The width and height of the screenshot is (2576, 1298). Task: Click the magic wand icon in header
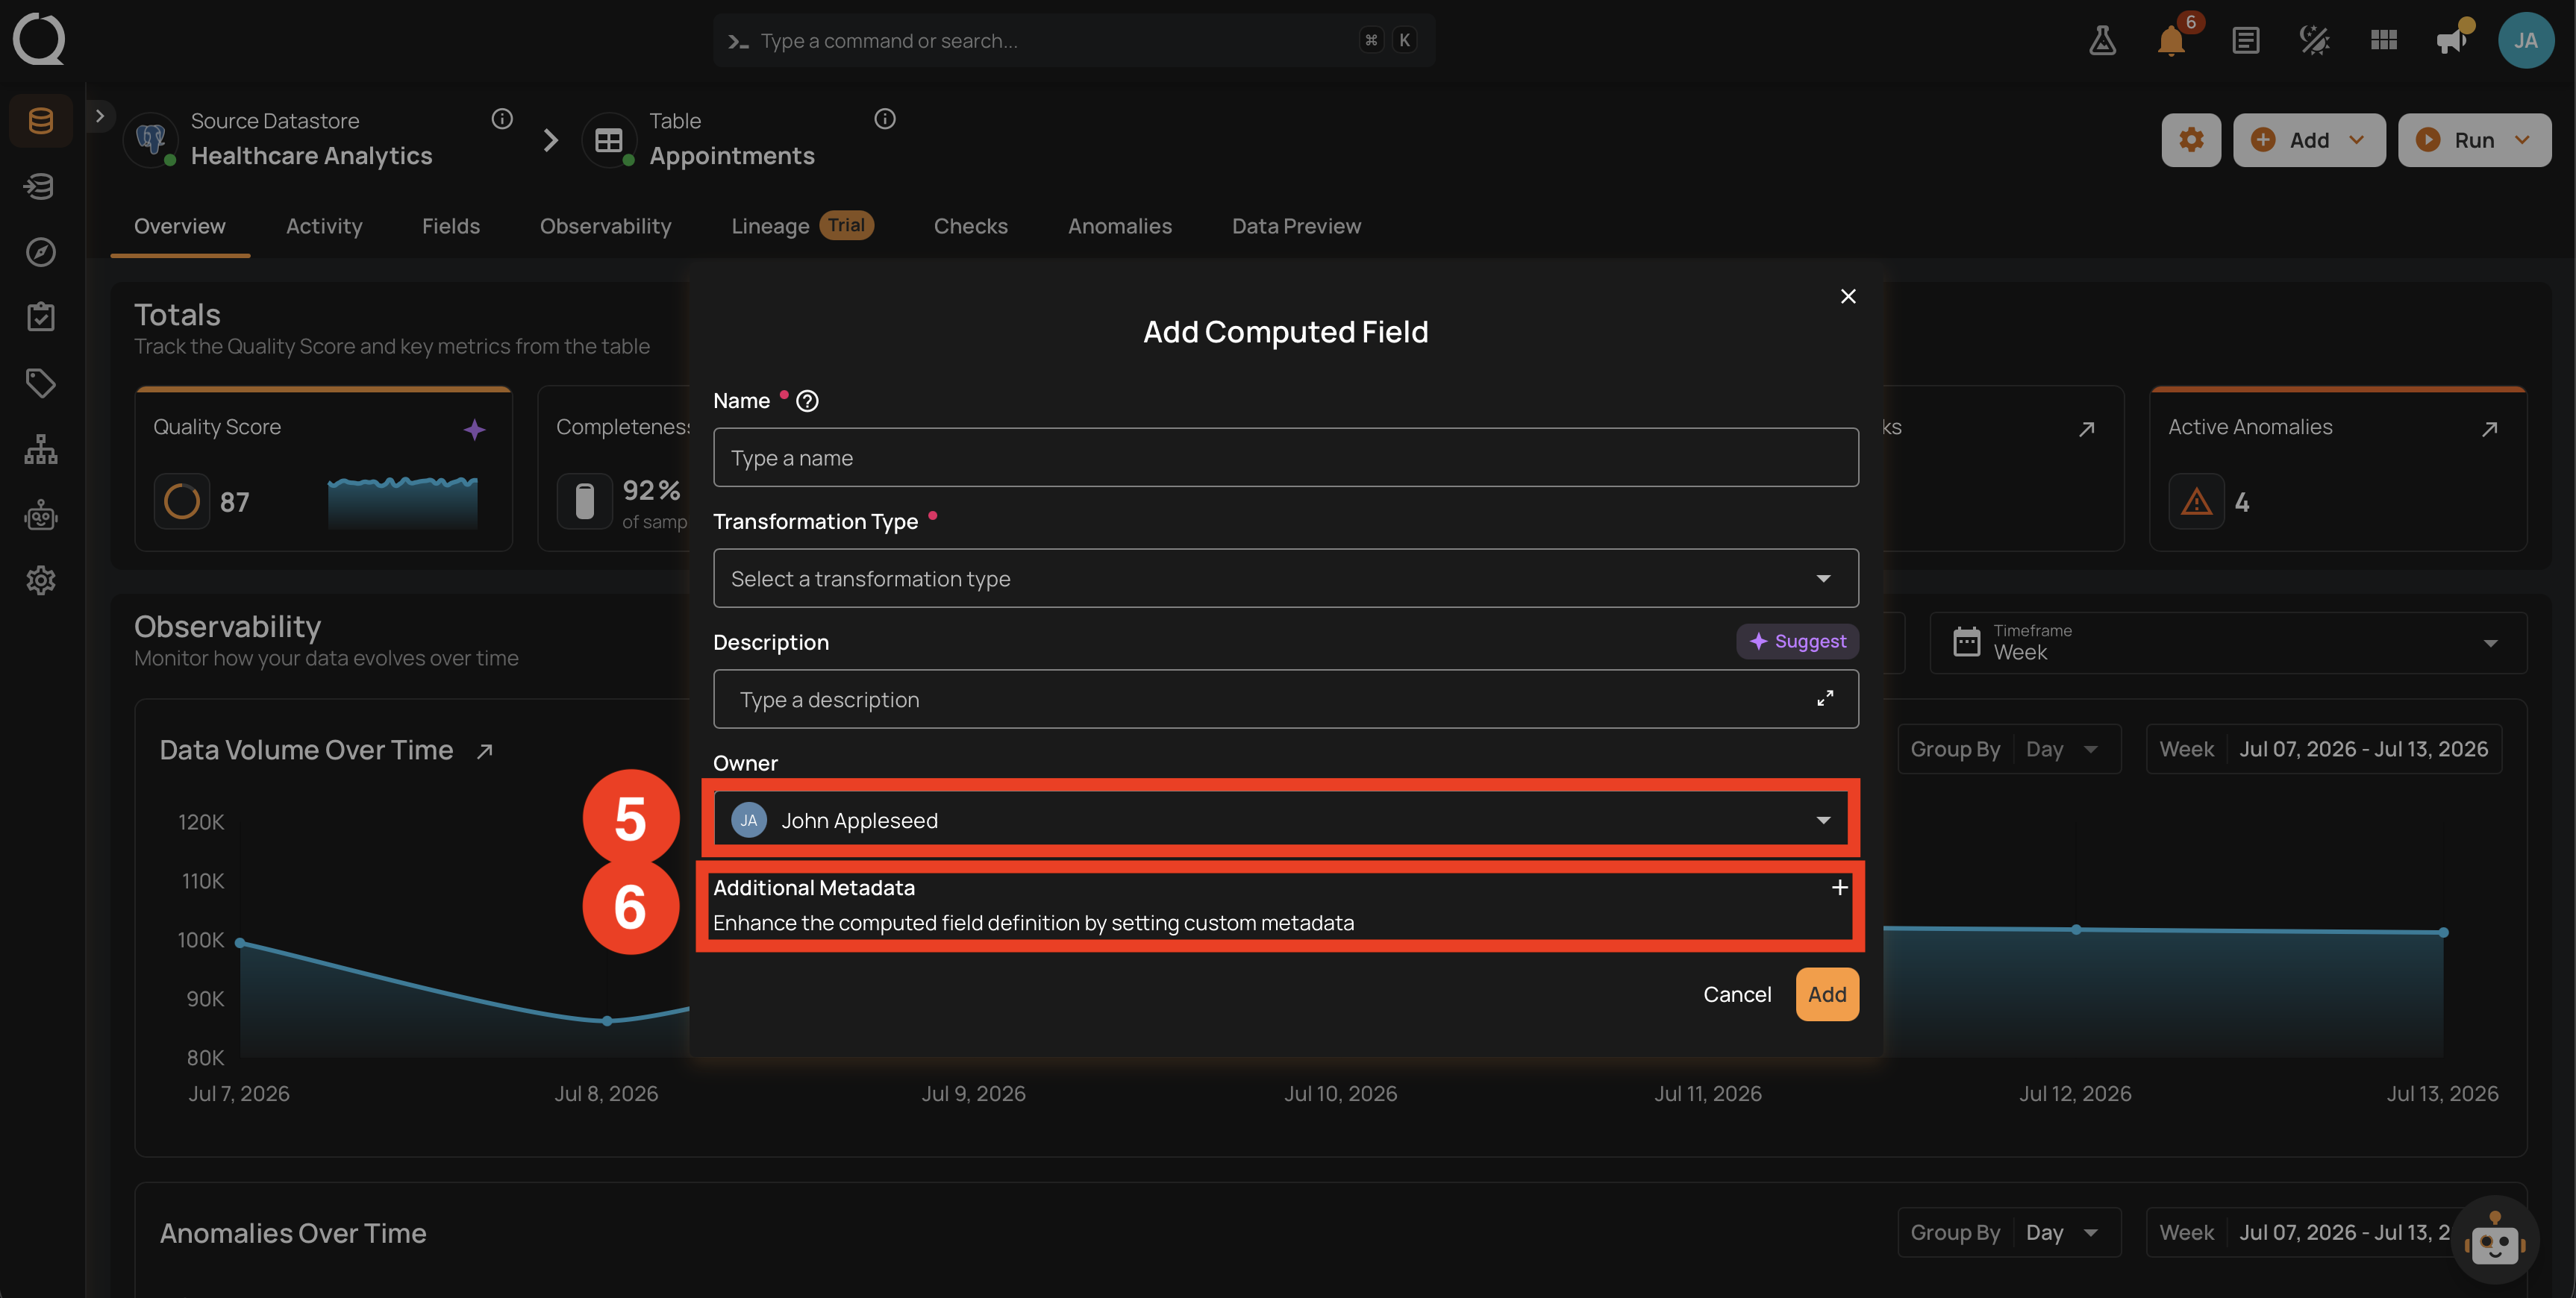[2315, 40]
